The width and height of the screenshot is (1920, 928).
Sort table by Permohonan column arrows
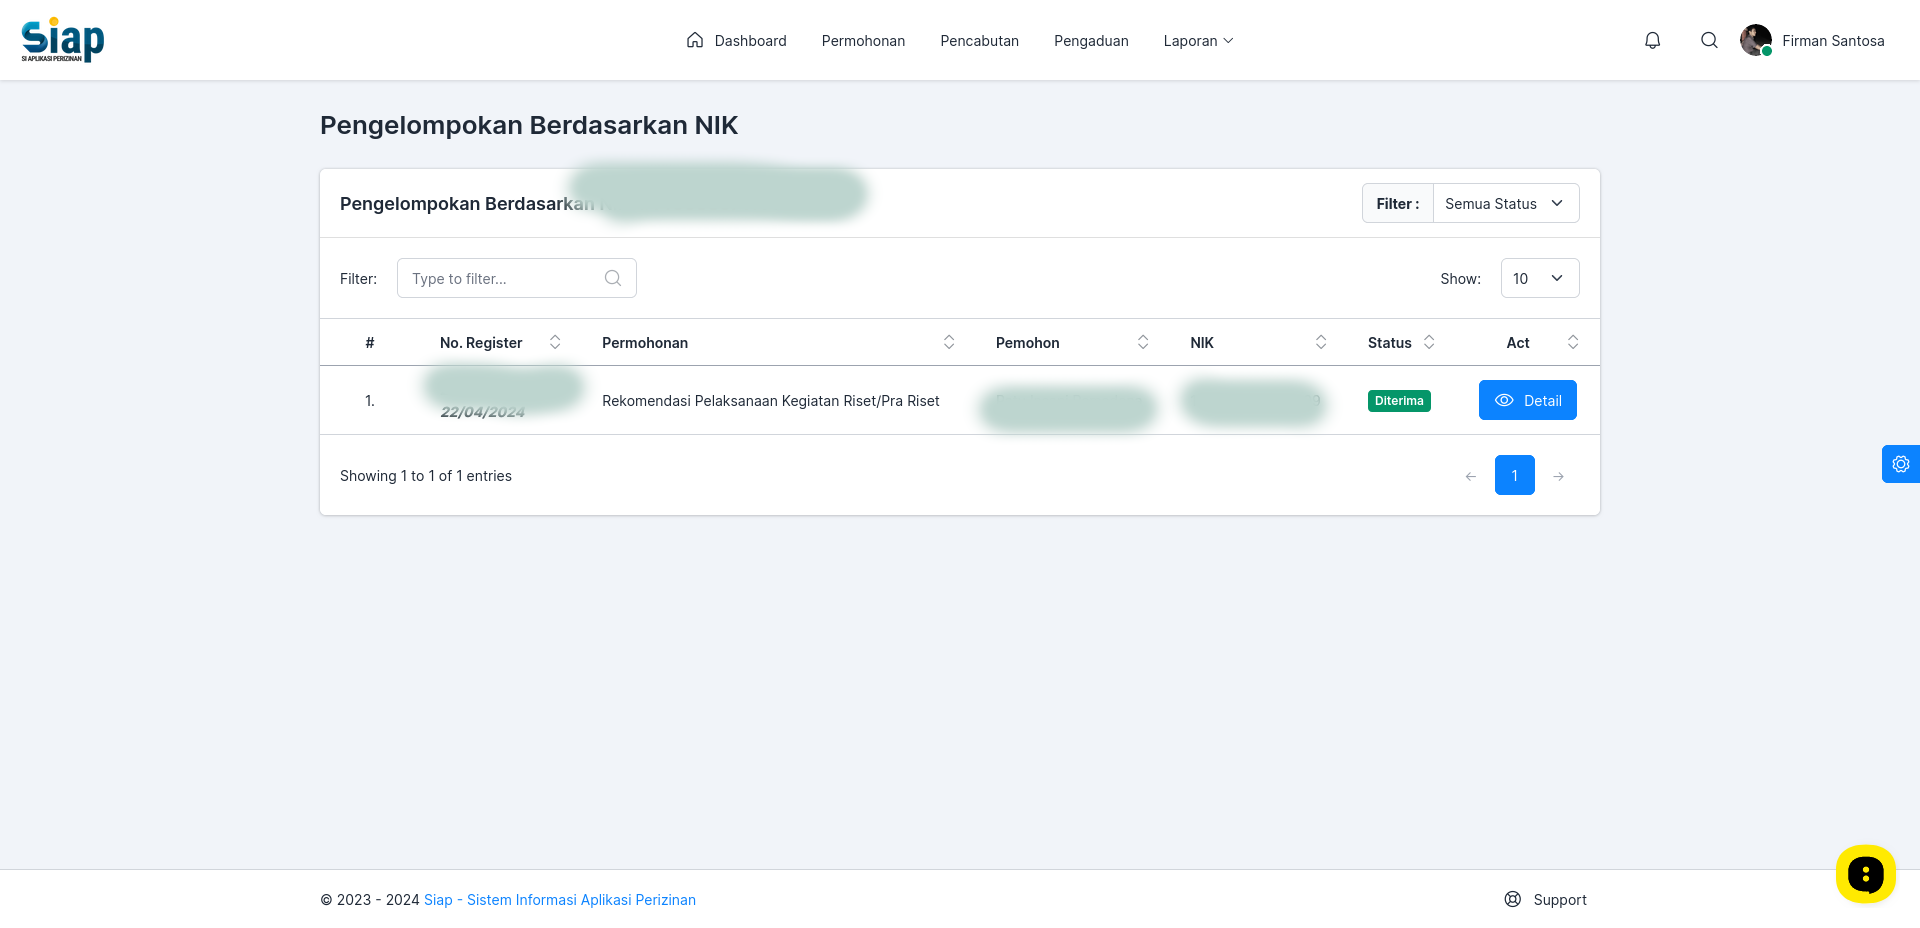tap(949, 342)
